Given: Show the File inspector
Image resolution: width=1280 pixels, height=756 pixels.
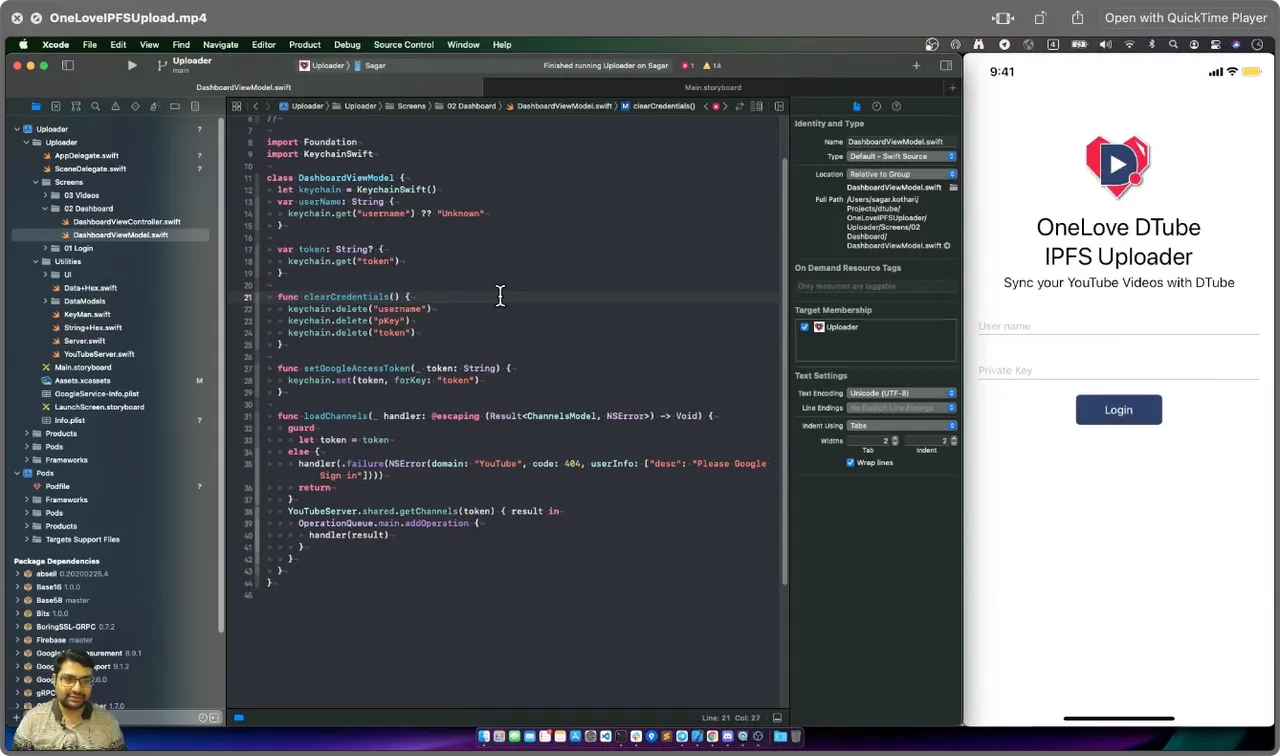Looking at the screenshot, I should [856, 106].
